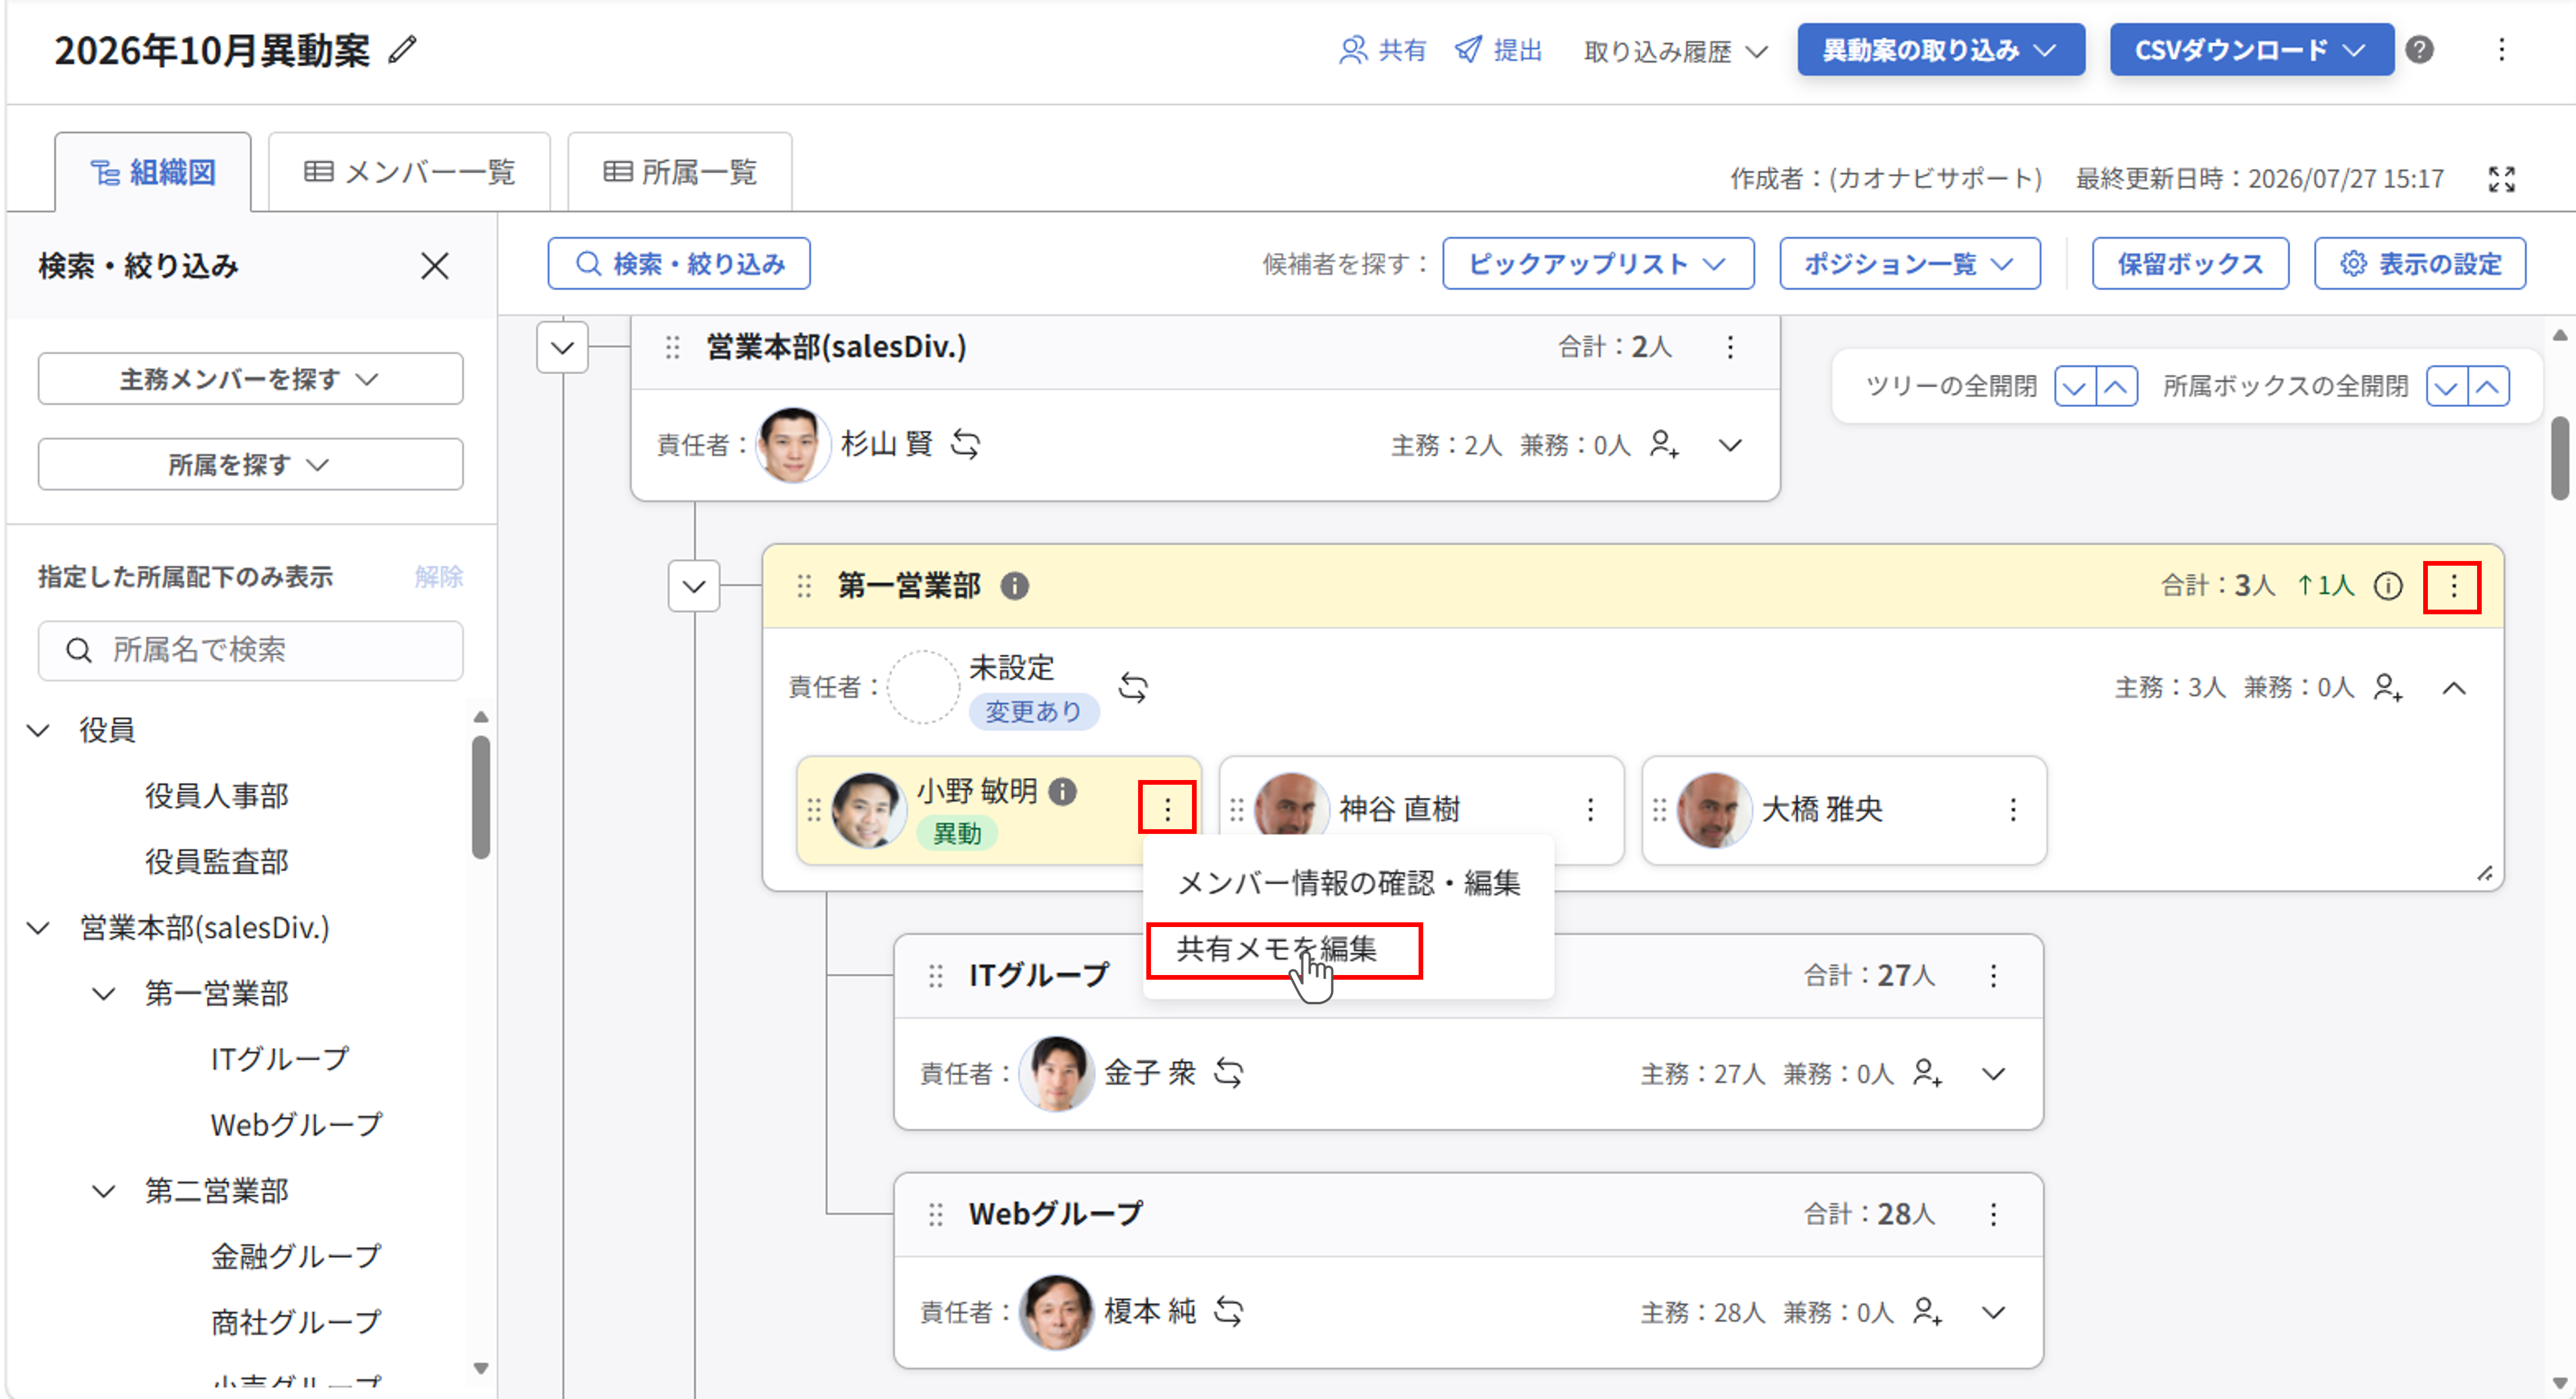The width and height of the screenshot is (2576, 1399).
Task: Click info icon next to 小野 敏明
Action: [1062, 791]
